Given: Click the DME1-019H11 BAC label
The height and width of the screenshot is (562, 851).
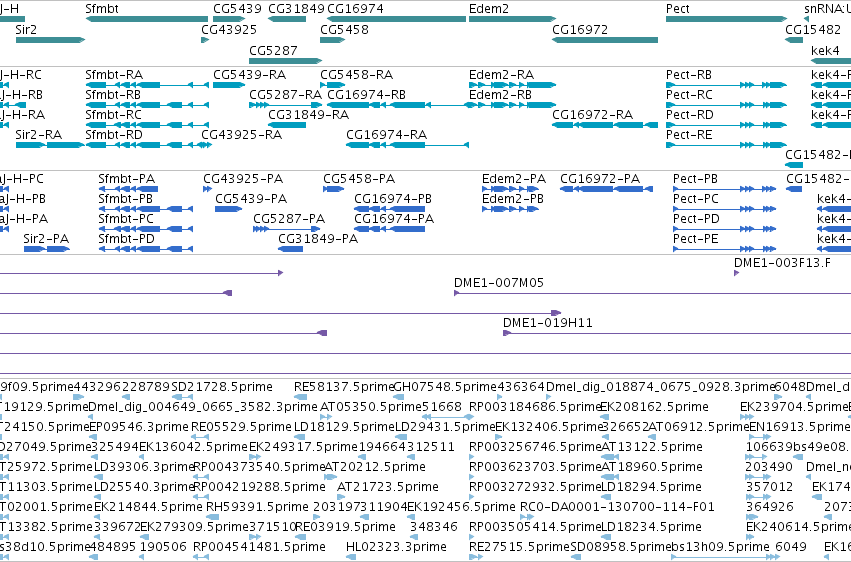Looking at the screenshot, I should point(548,323).
